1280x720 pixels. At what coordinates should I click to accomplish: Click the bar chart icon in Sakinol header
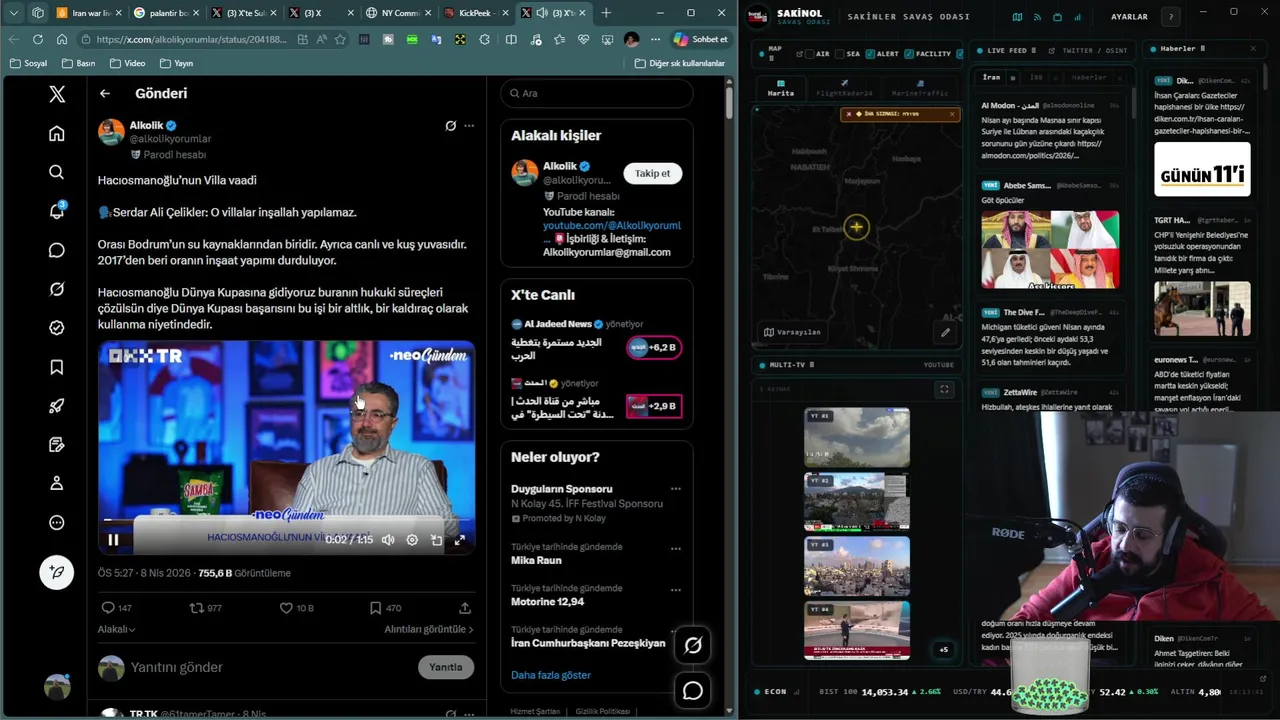[x=1078, y=17]
